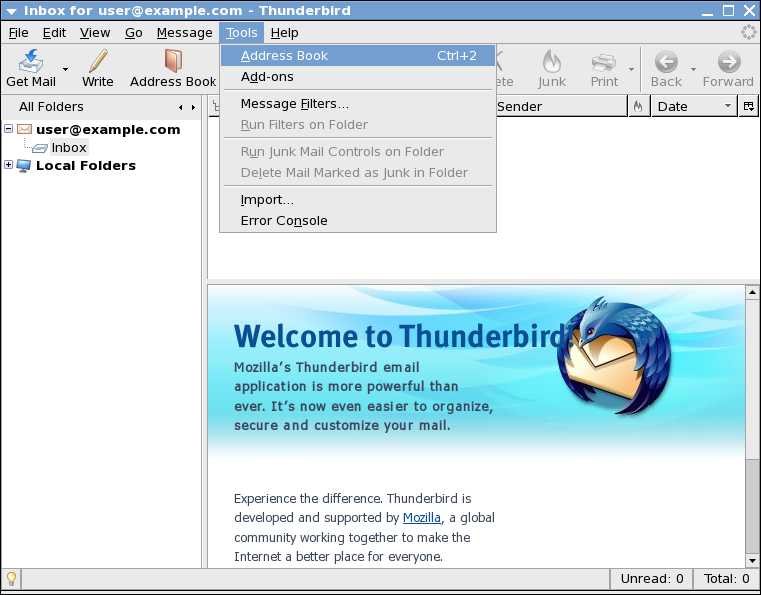Open the Back history dropdown arrow

pyautogui.click(x=694, y=69)
